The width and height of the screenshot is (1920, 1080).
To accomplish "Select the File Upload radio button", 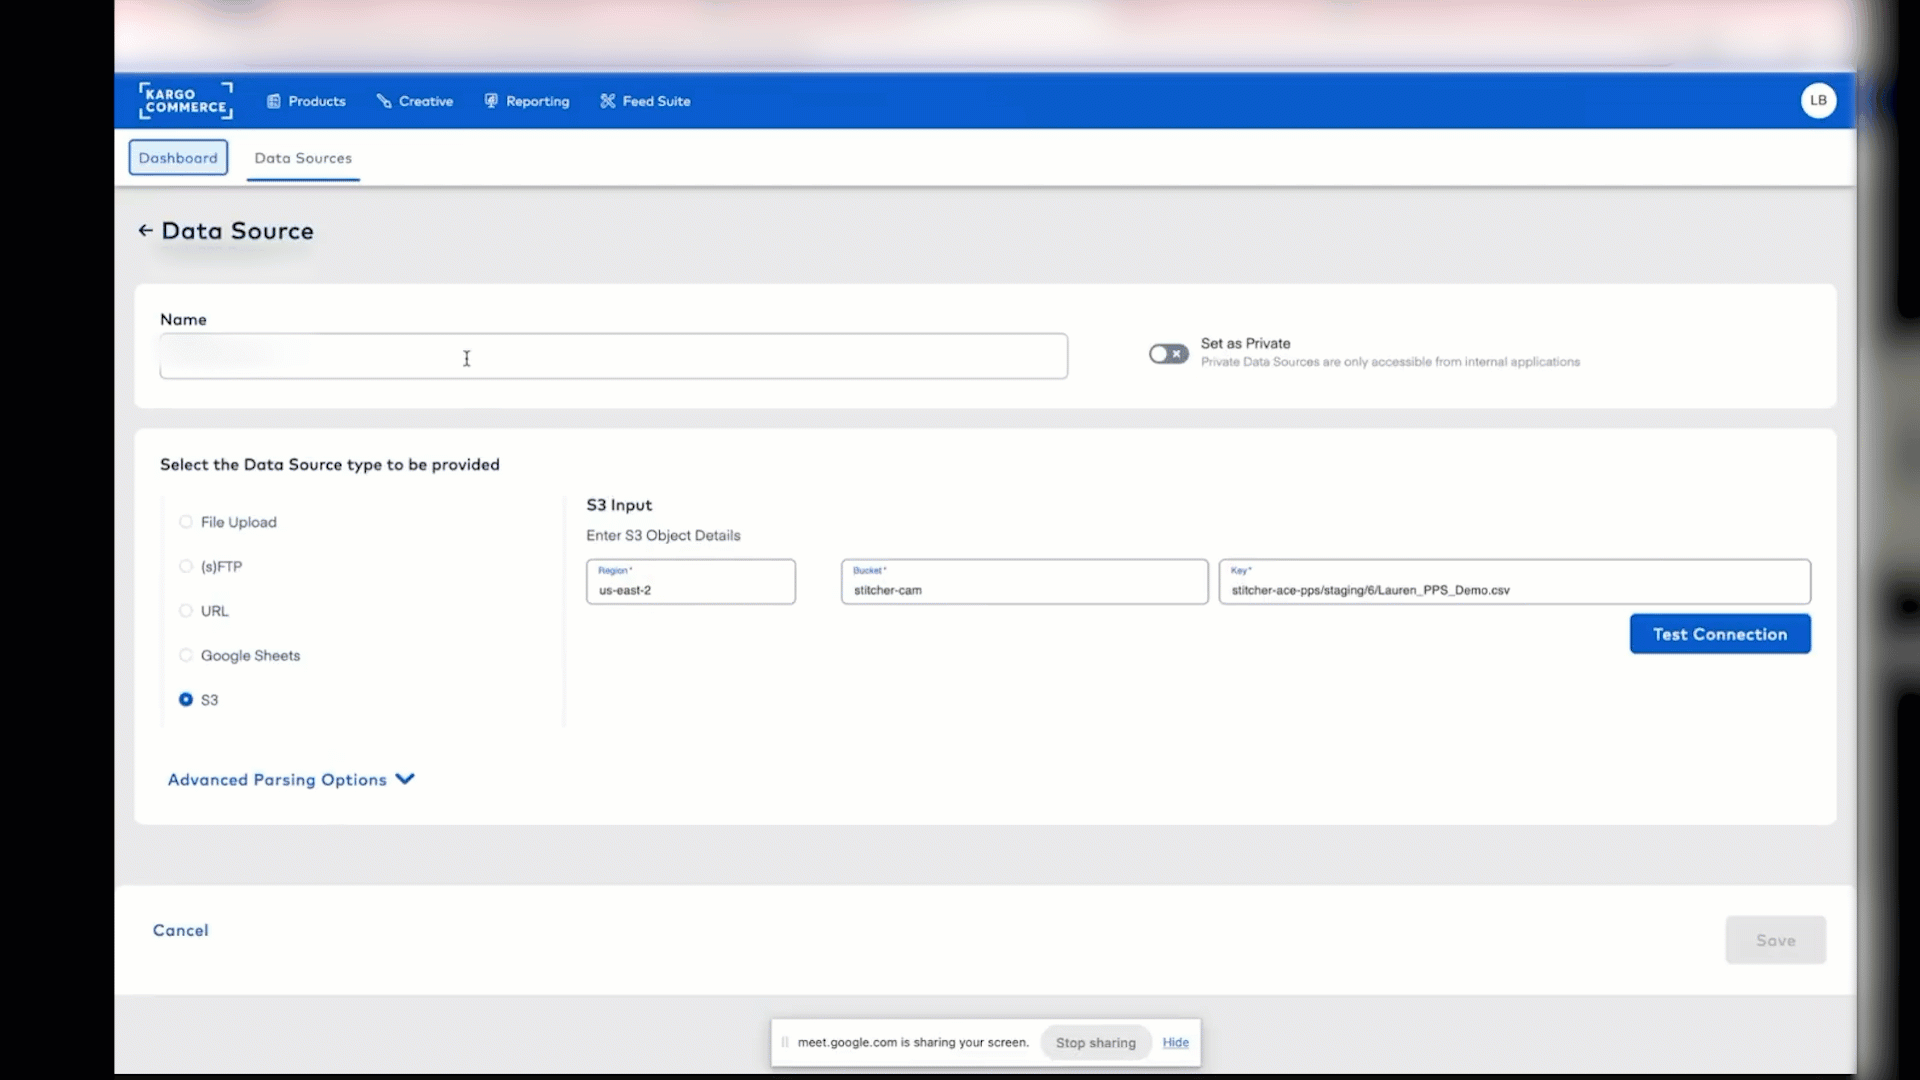I will click(185, 521).
